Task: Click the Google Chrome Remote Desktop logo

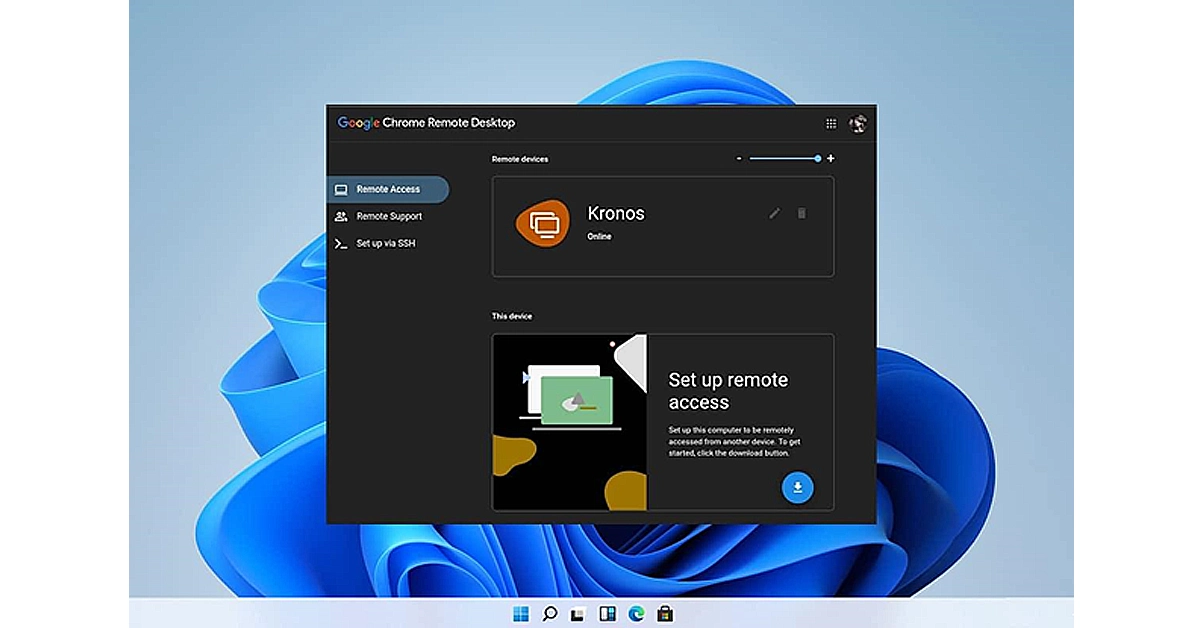Action: pos(426,123)
